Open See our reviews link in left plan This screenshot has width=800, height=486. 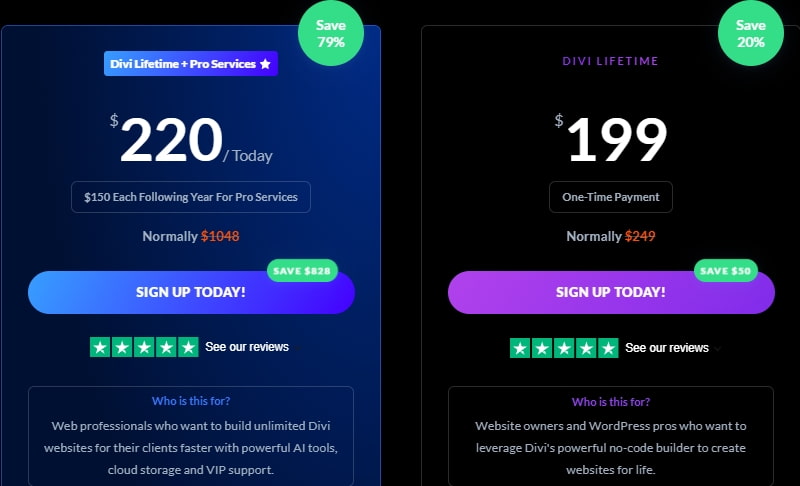click(x=247, y=347)
